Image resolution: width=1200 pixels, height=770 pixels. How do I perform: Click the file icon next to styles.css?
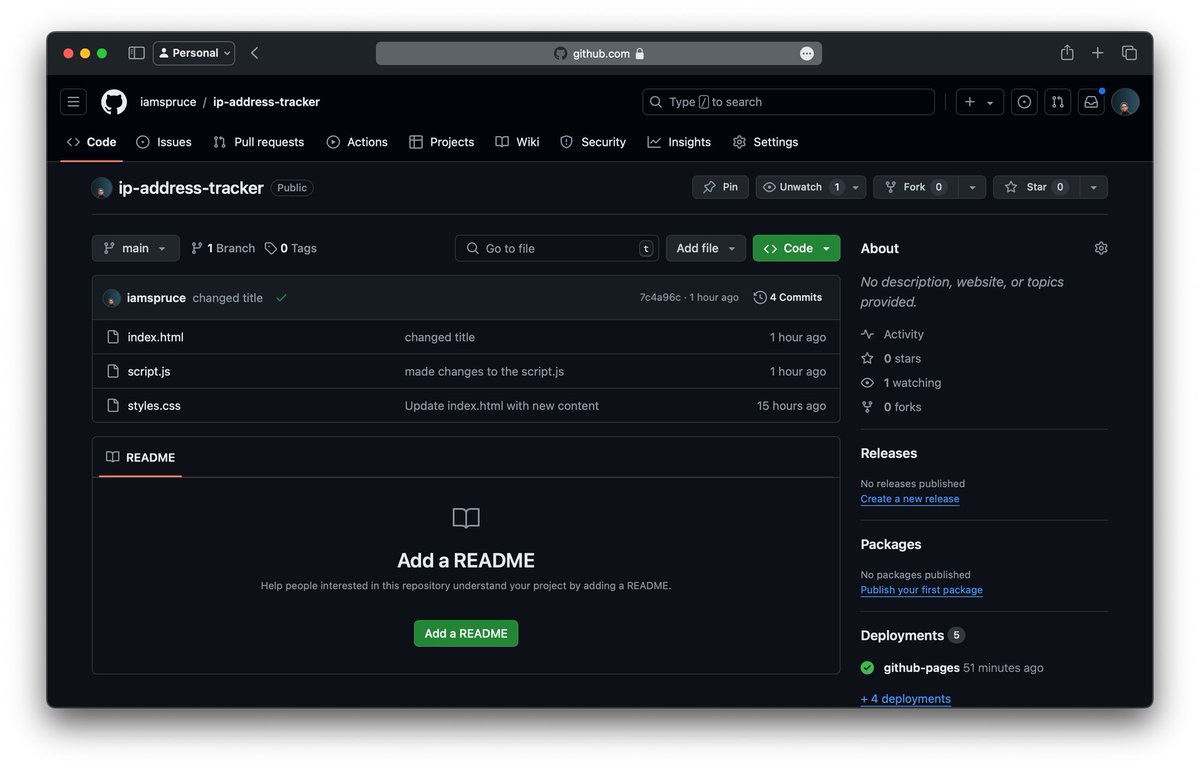click(113, 406)
